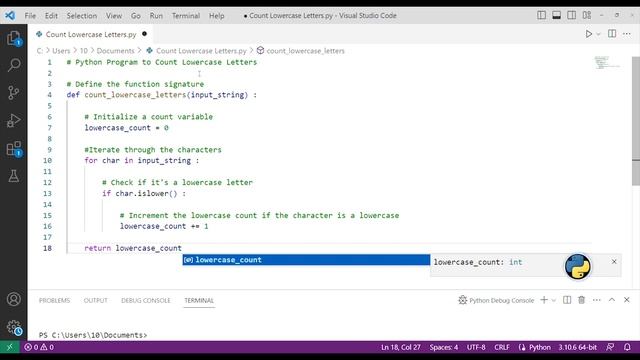Open the Edit menu
Screen dimensions: 640x360
(x=51, y=16)
